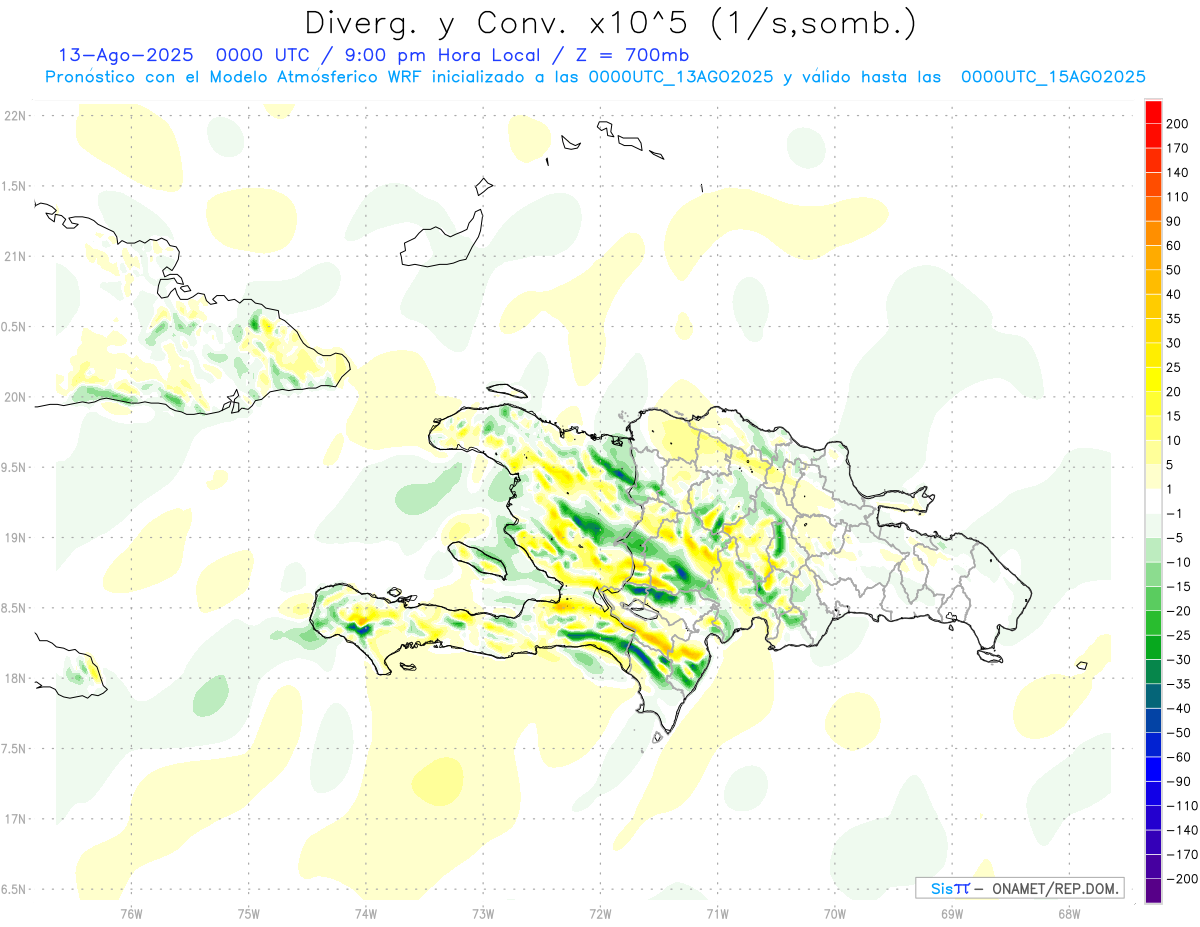Image resolution: width=1200 pixels, height=927 pixels.
Task: Click the "73W" longitude label
Action: [x=483, y=914]
